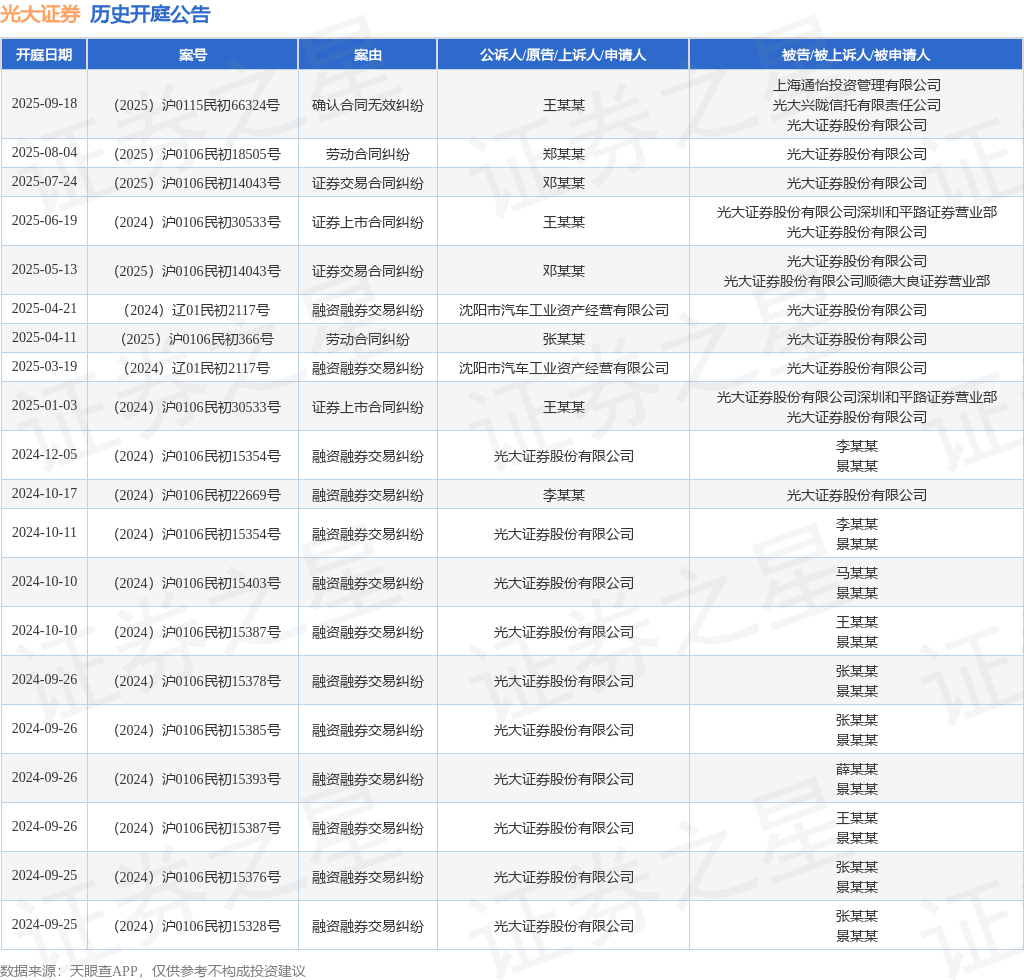Click case number 沪0106民初18505号

click(197, 154)
